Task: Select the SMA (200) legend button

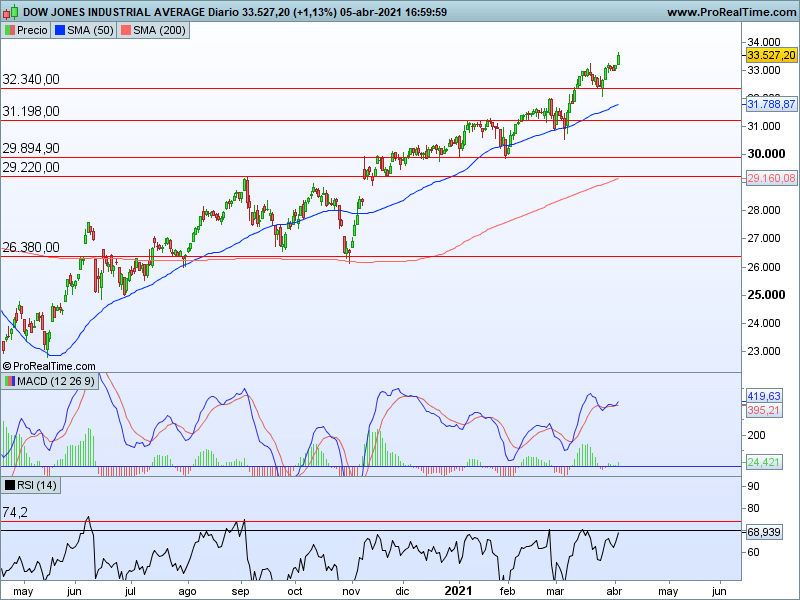Action: (x=153, y=30)
